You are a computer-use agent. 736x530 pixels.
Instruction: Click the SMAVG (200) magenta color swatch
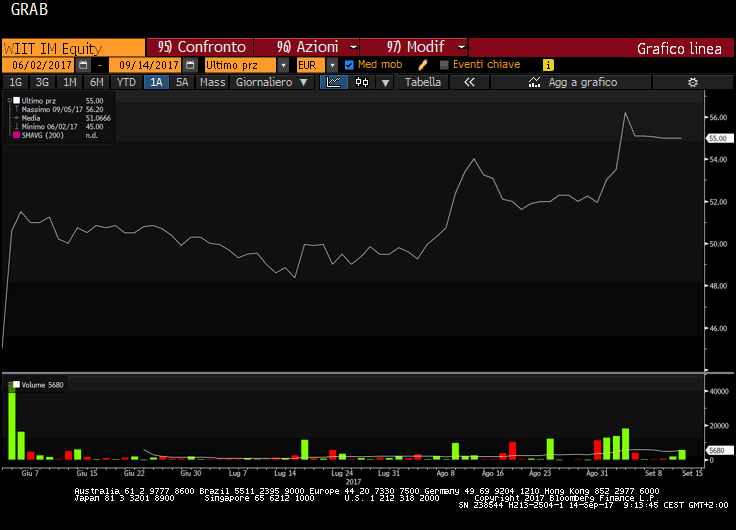tap(16, 135)
